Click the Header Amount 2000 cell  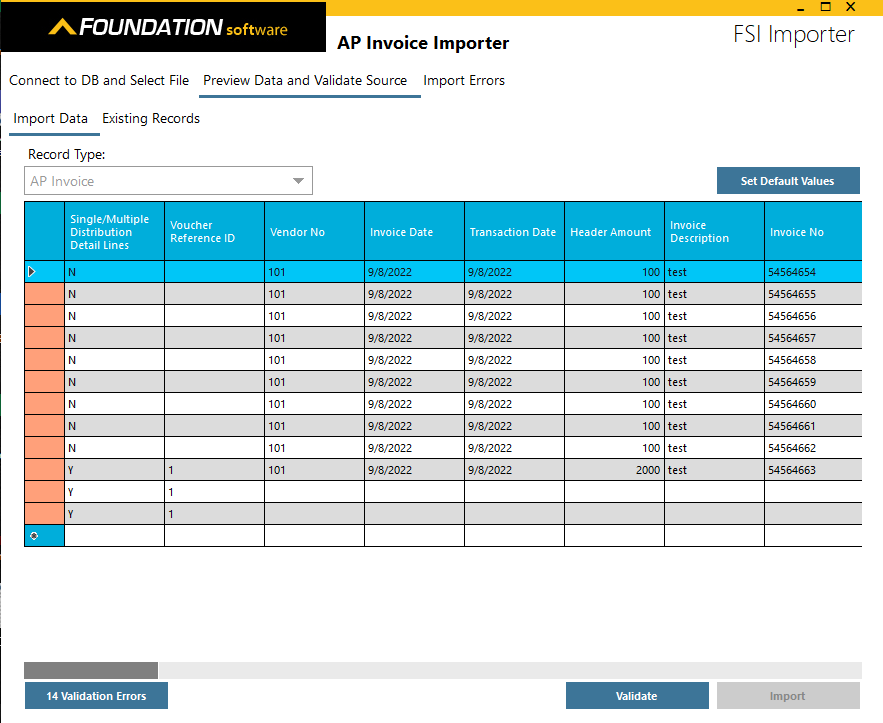point(614,470)
